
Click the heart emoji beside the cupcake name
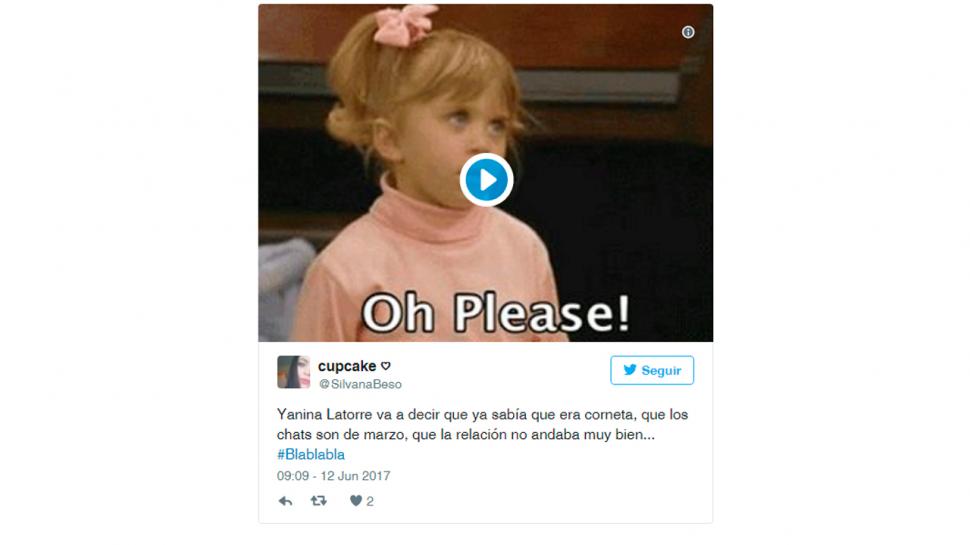[x=386, y=366]
